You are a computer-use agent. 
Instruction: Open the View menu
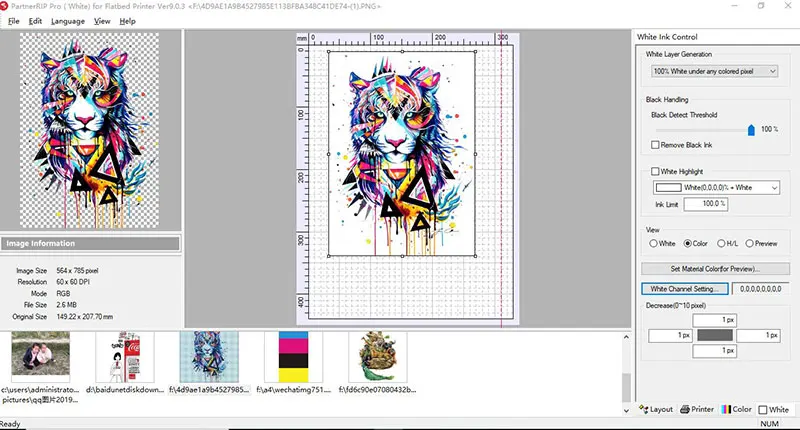click(102, 21)
